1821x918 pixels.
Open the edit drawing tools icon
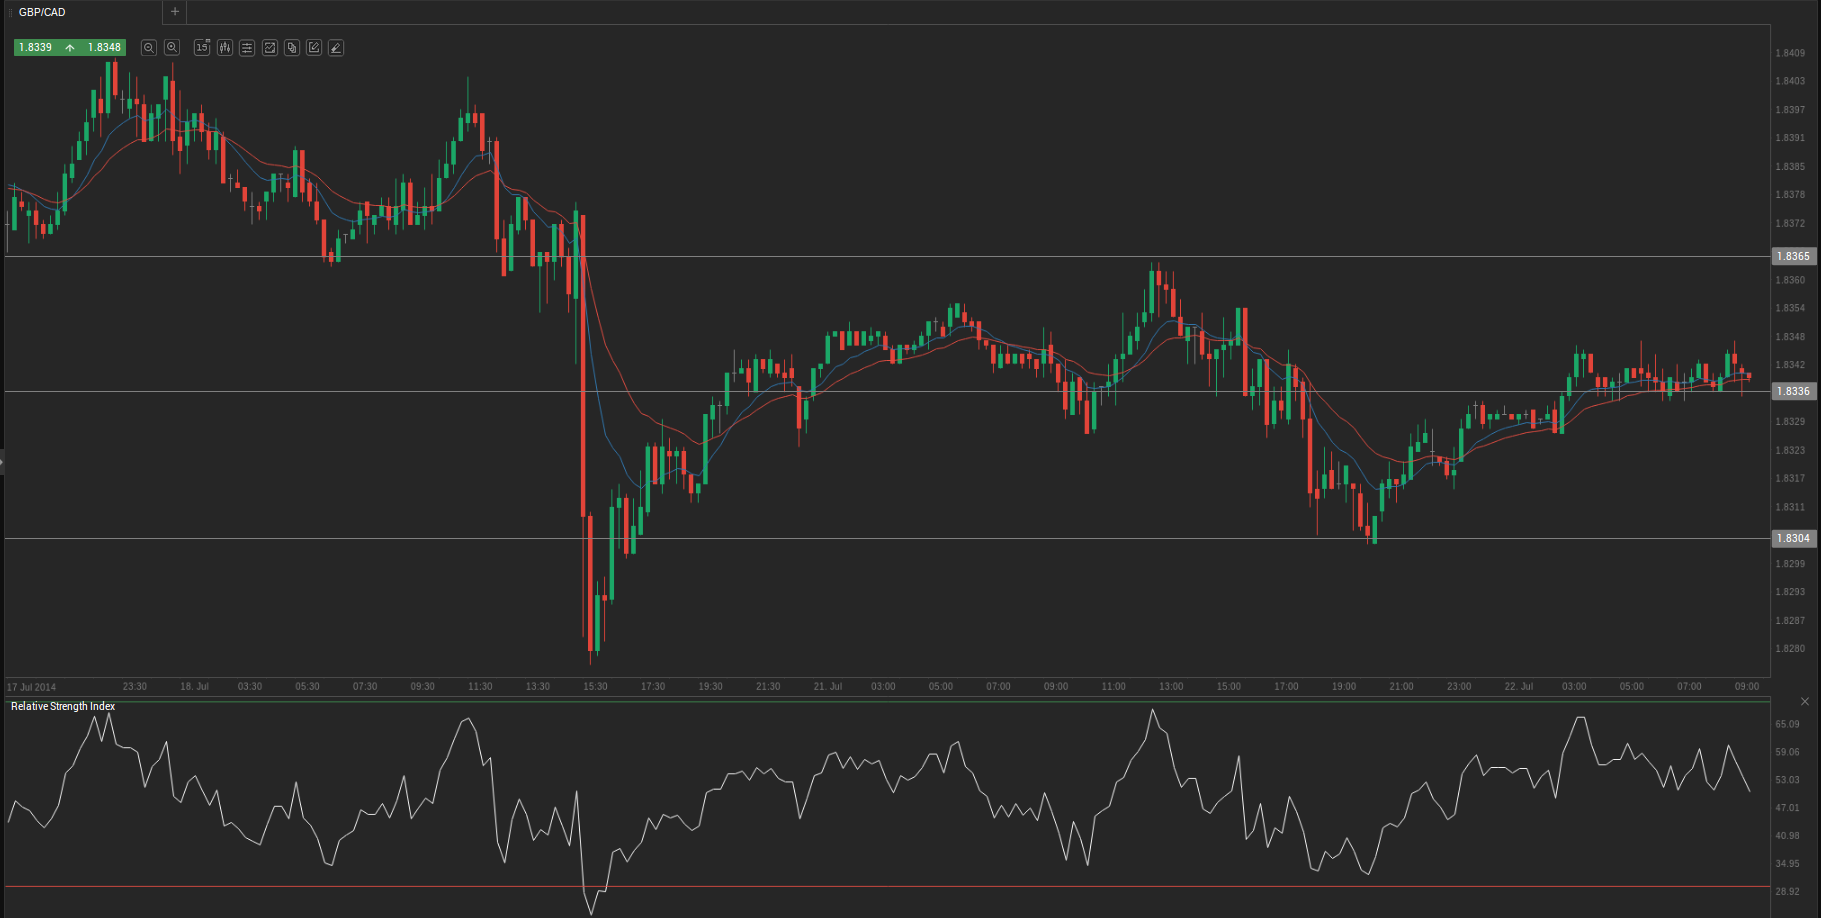(x=314, y=48)
